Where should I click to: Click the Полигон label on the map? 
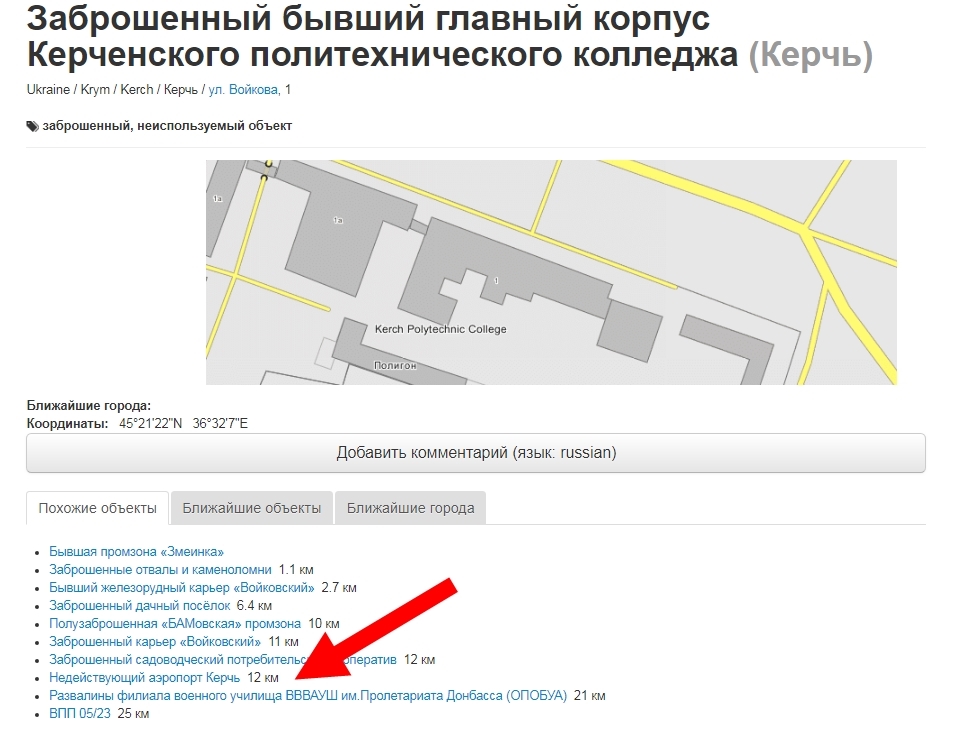click(395, 366)
